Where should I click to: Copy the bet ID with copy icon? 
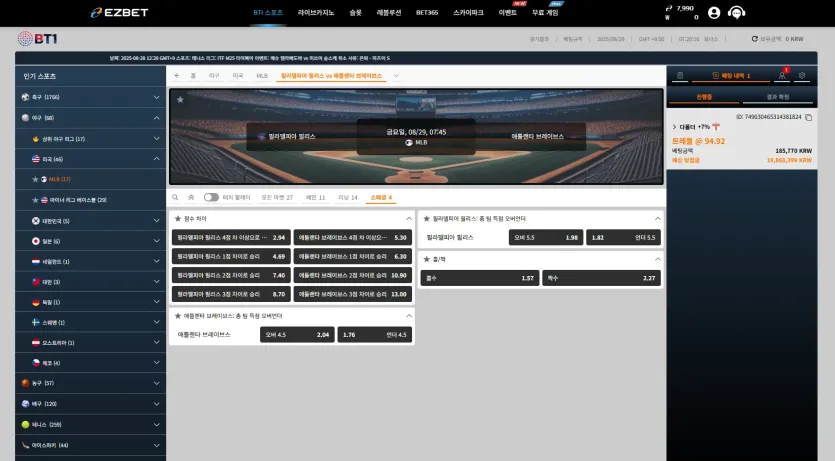pyautogui.click(x=808, y=117)
